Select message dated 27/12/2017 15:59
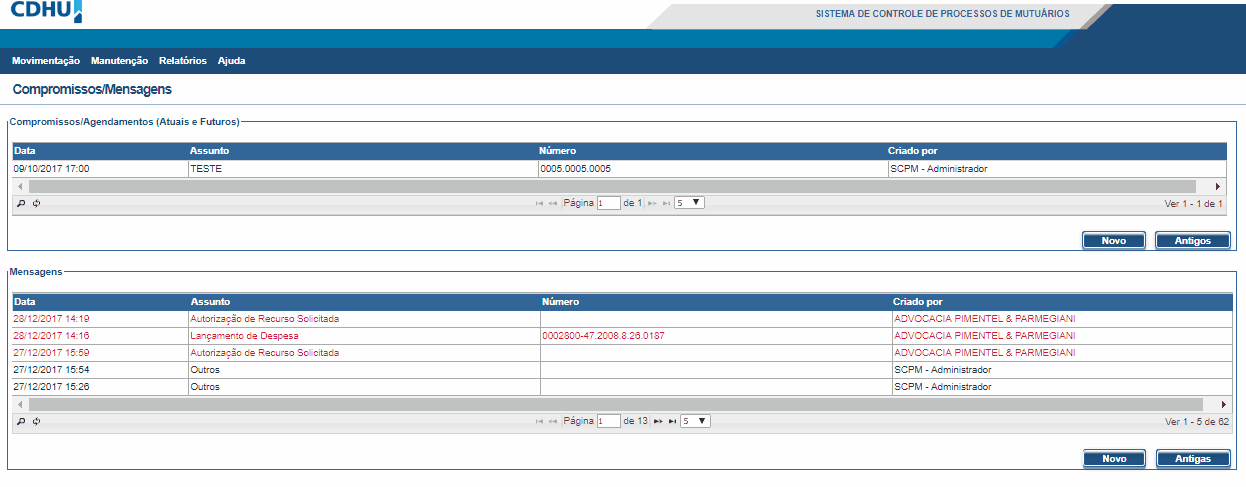Screen dimensions: 1246x487 [621, 353]
